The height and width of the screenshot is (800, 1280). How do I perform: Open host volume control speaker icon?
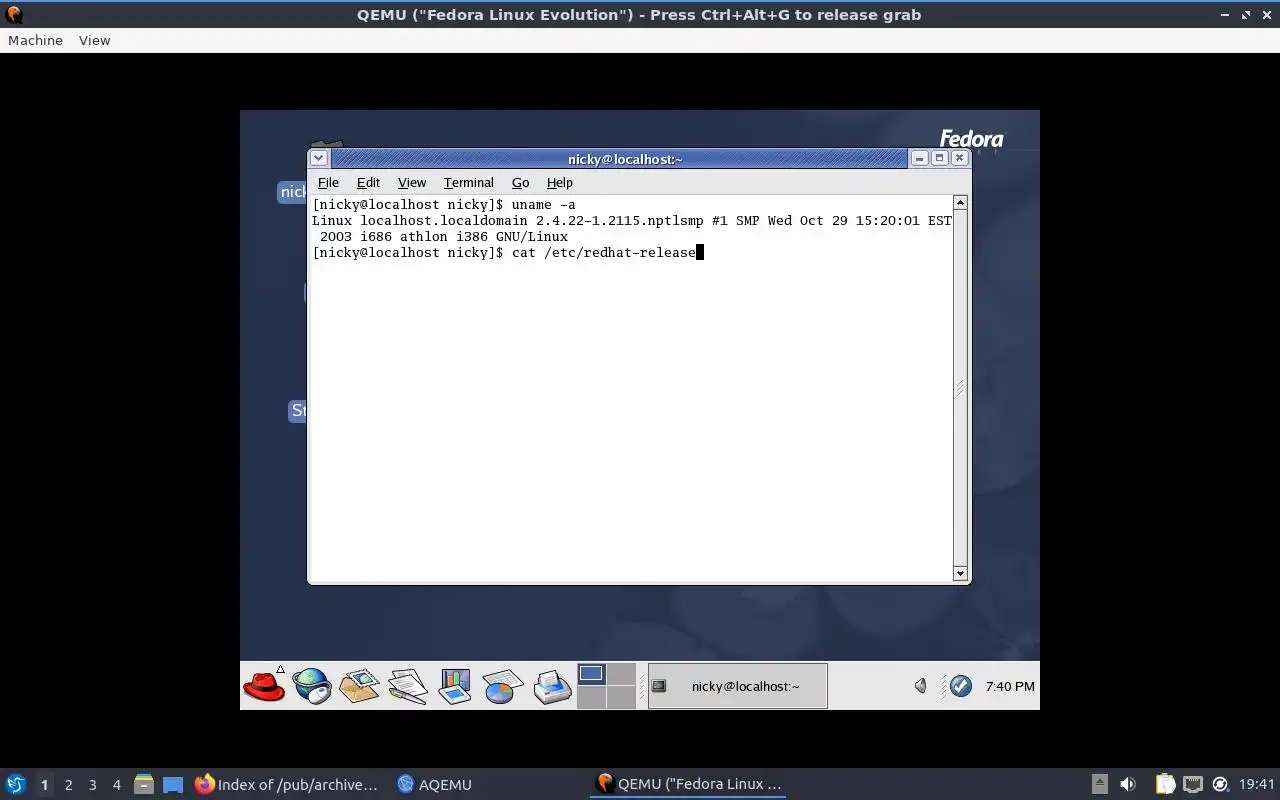click(1128, 784)
